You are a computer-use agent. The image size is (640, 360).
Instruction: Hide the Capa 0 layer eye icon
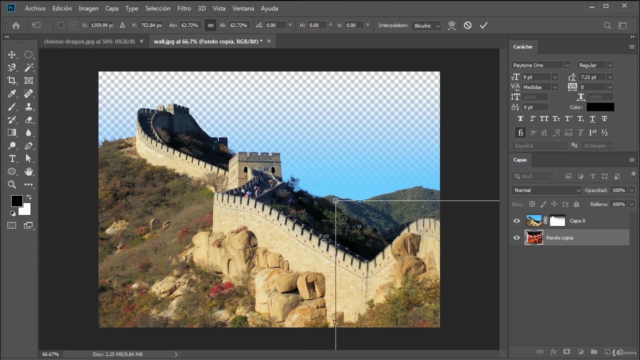[x=517, y=221]
